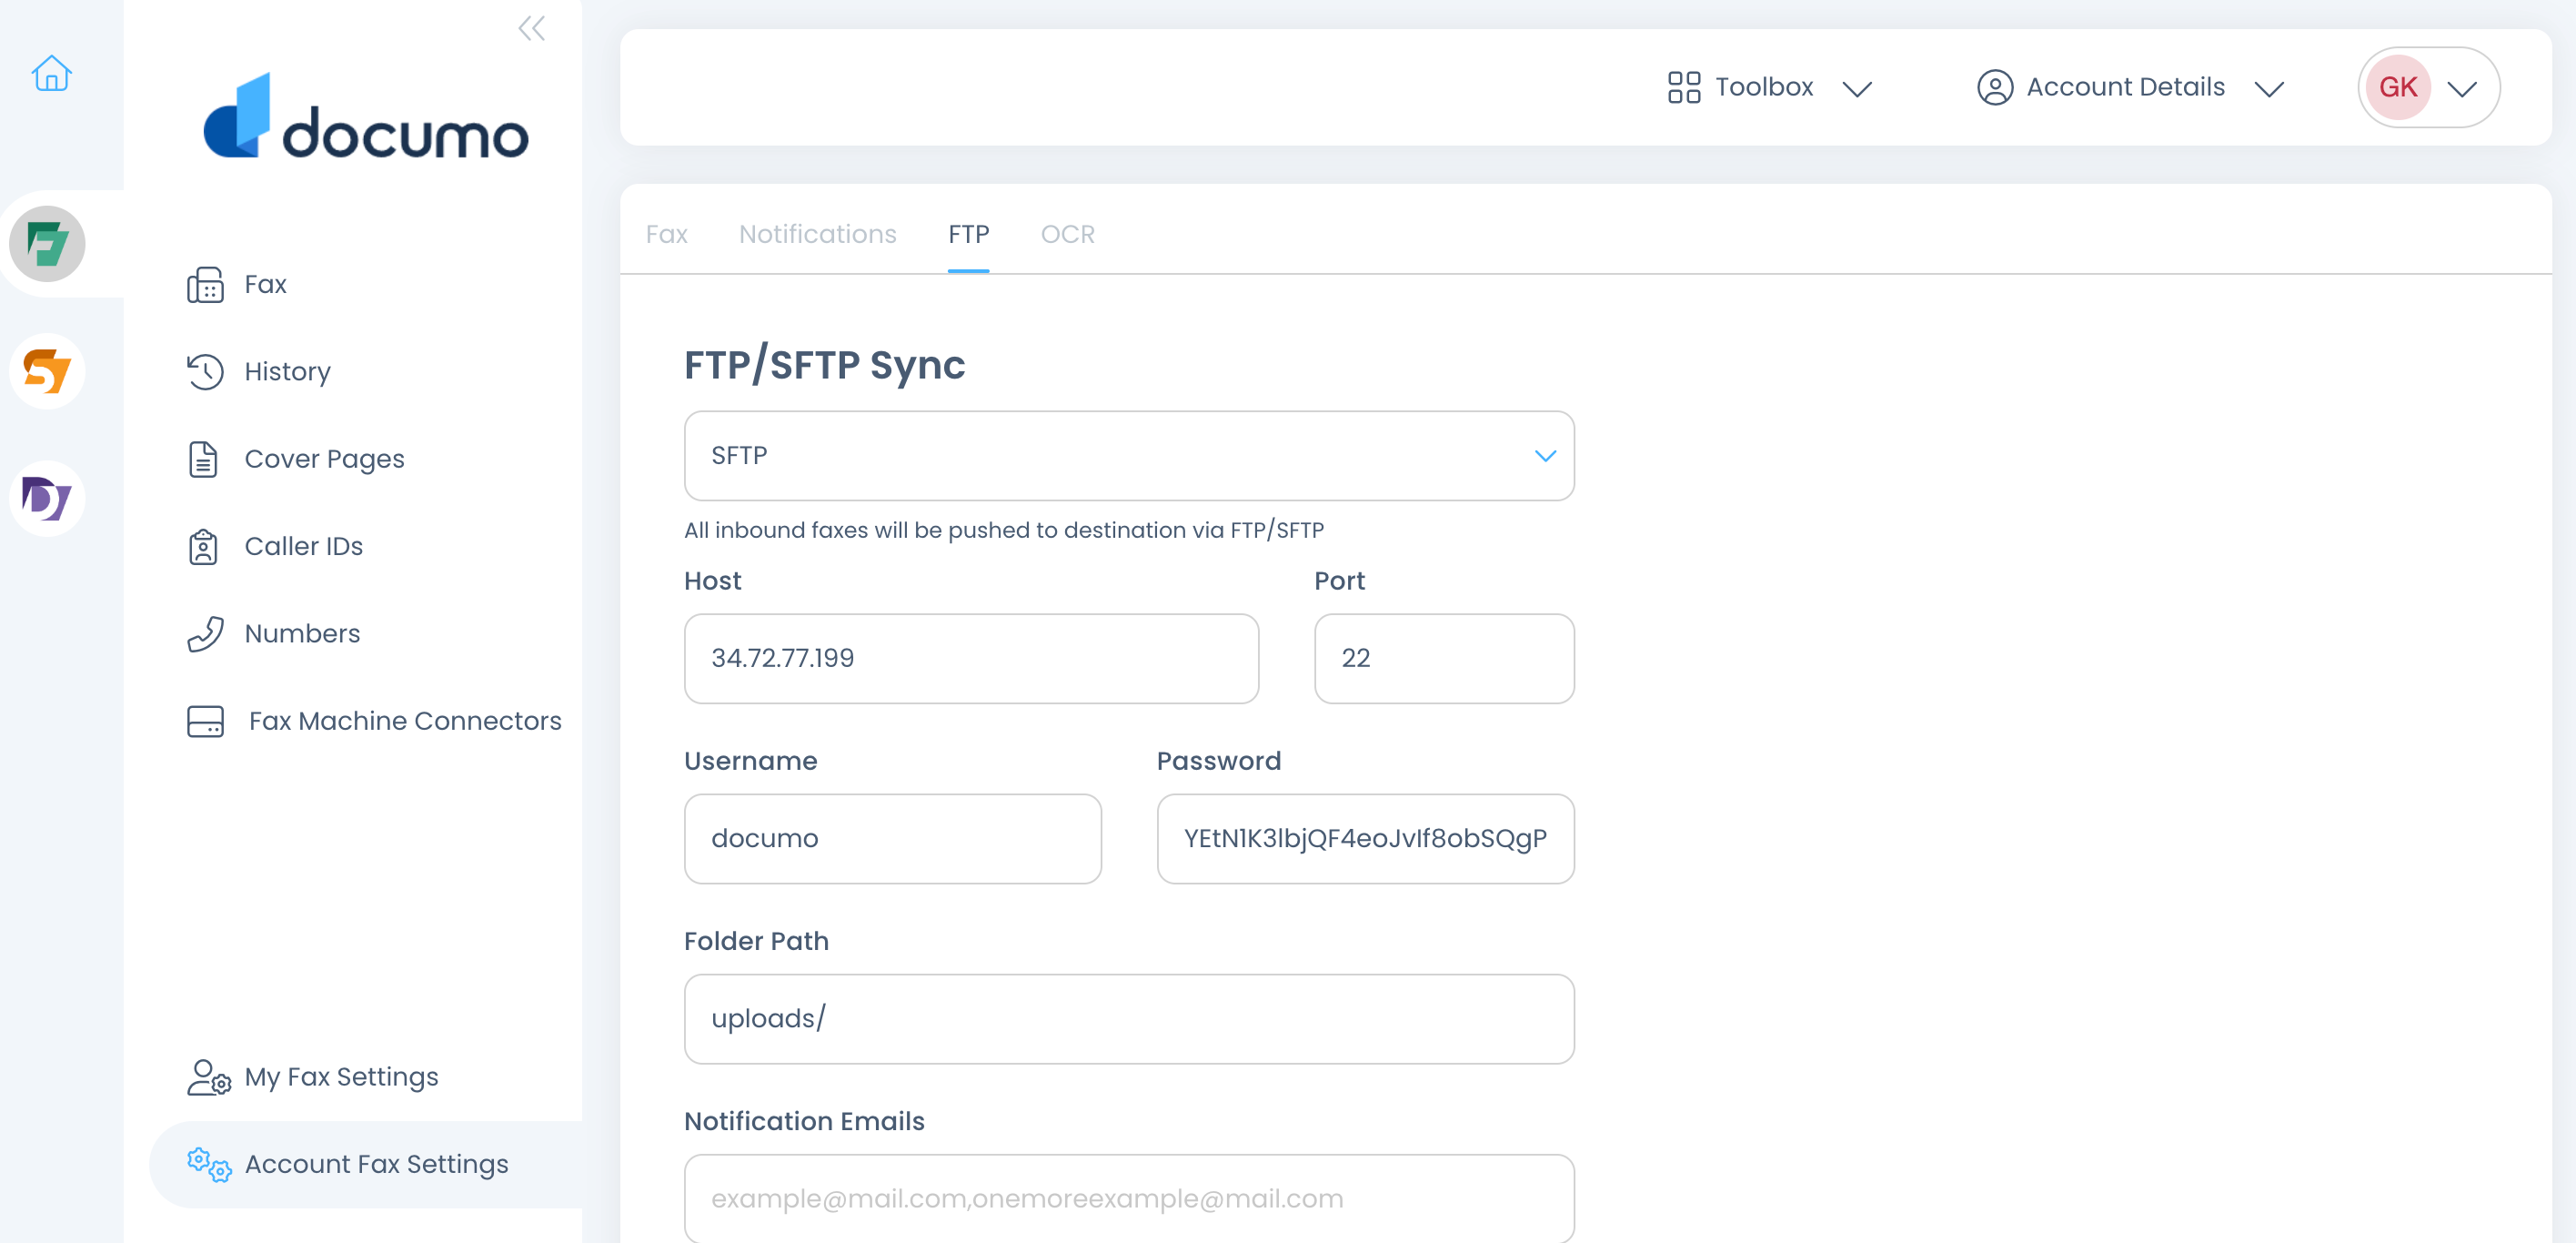Click the Toolbox grid icon
The image size is (2576, 1243).
pyautogui.click(x=1684, y=87)
